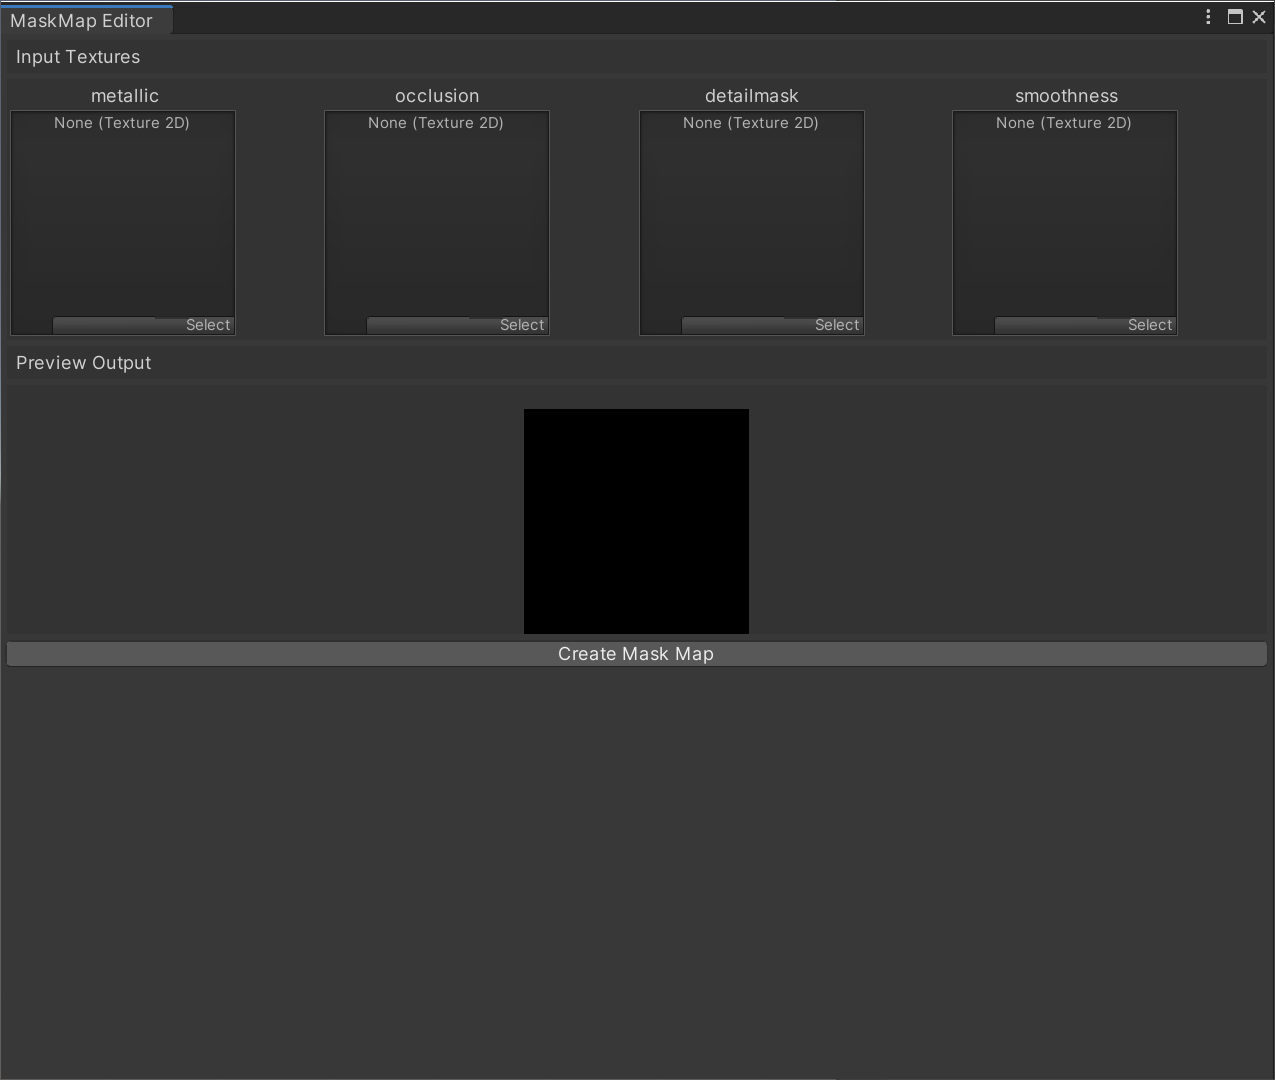Image resolution: width=1275 pixels, height=1080 pixels.
Task: Open texture browser via occlusion Select button
Action: pyautogui.click(x=522, y=324)
